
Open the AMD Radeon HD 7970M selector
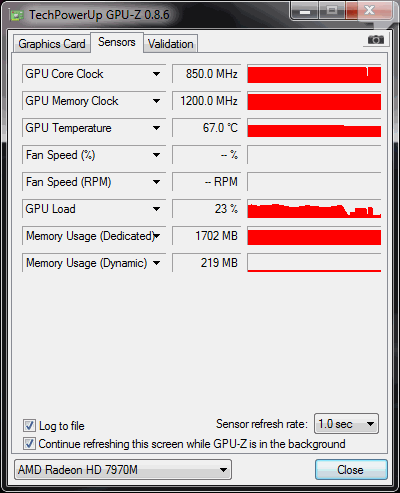tap(123, 470)
